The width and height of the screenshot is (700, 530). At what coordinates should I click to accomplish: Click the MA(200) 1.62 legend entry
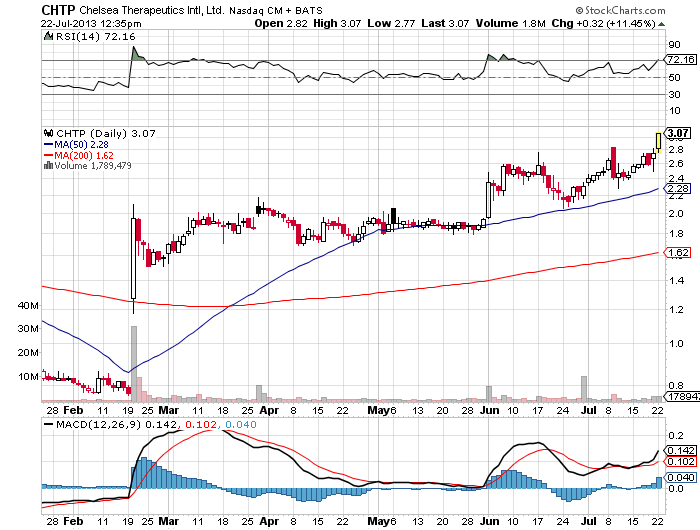[x=79, y=155]
